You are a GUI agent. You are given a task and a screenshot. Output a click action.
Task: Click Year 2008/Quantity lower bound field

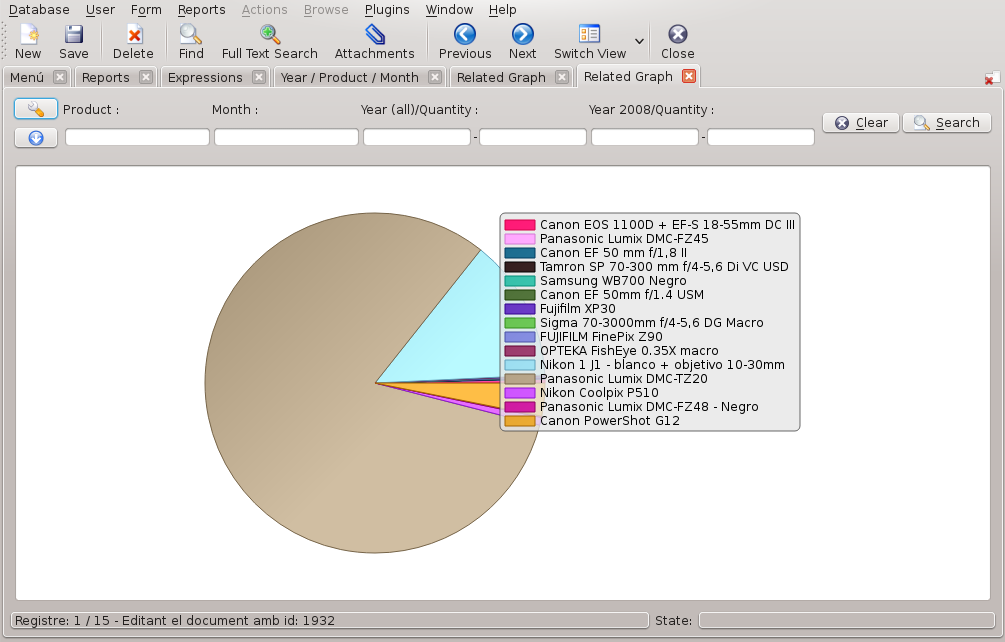[645, 137]
